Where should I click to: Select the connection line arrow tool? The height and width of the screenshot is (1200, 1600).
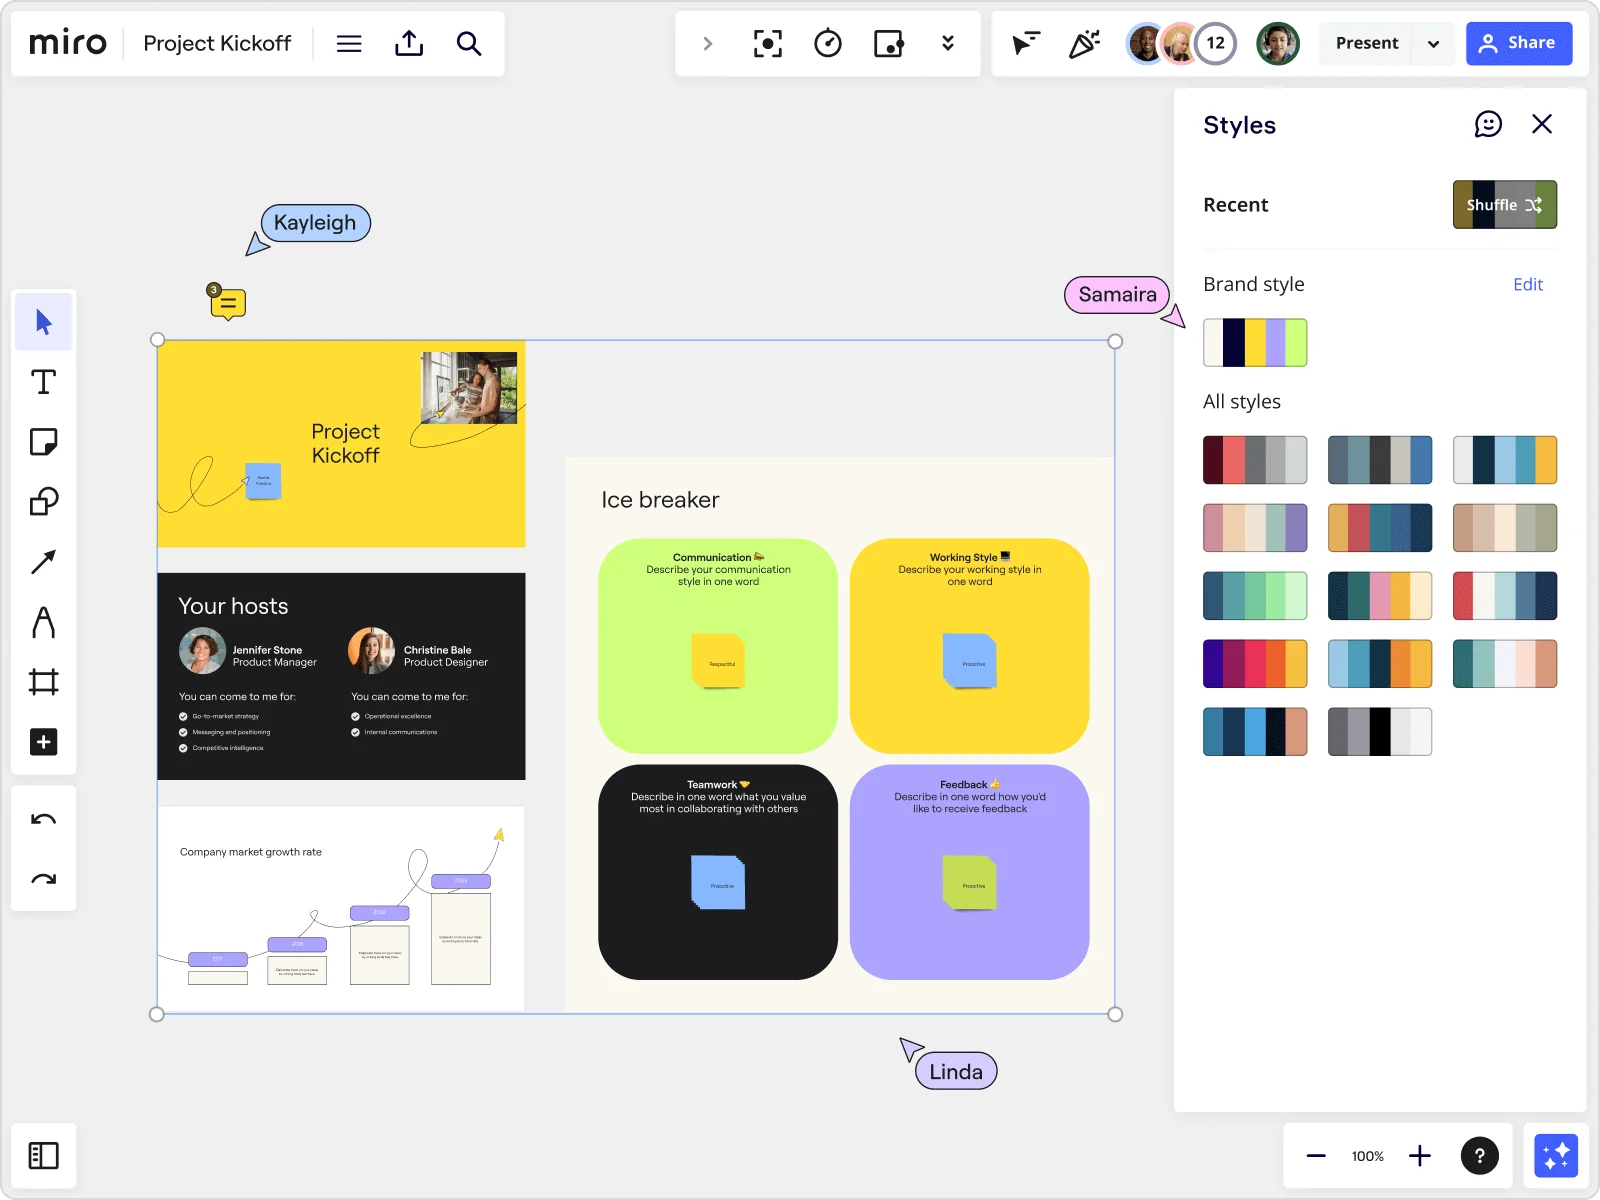[43, 562]
